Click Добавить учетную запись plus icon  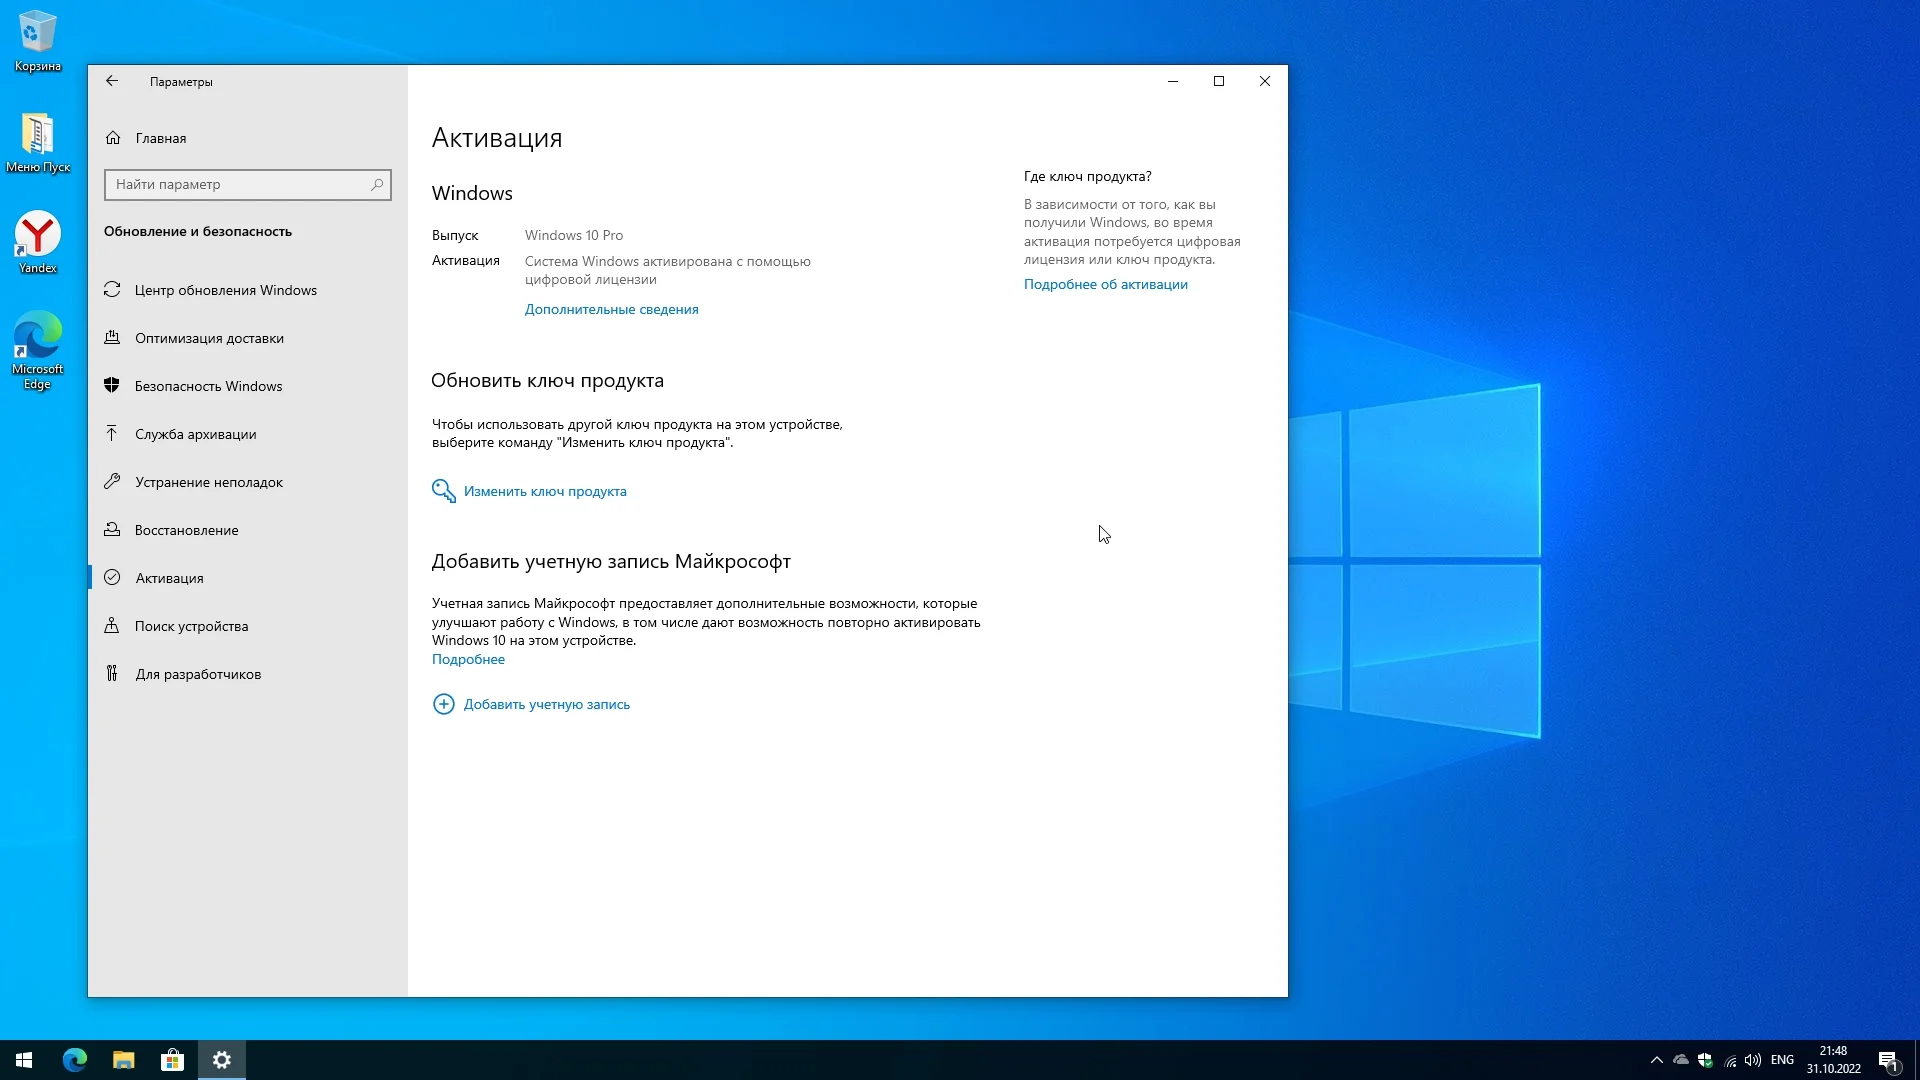click(x=443, y=704)
